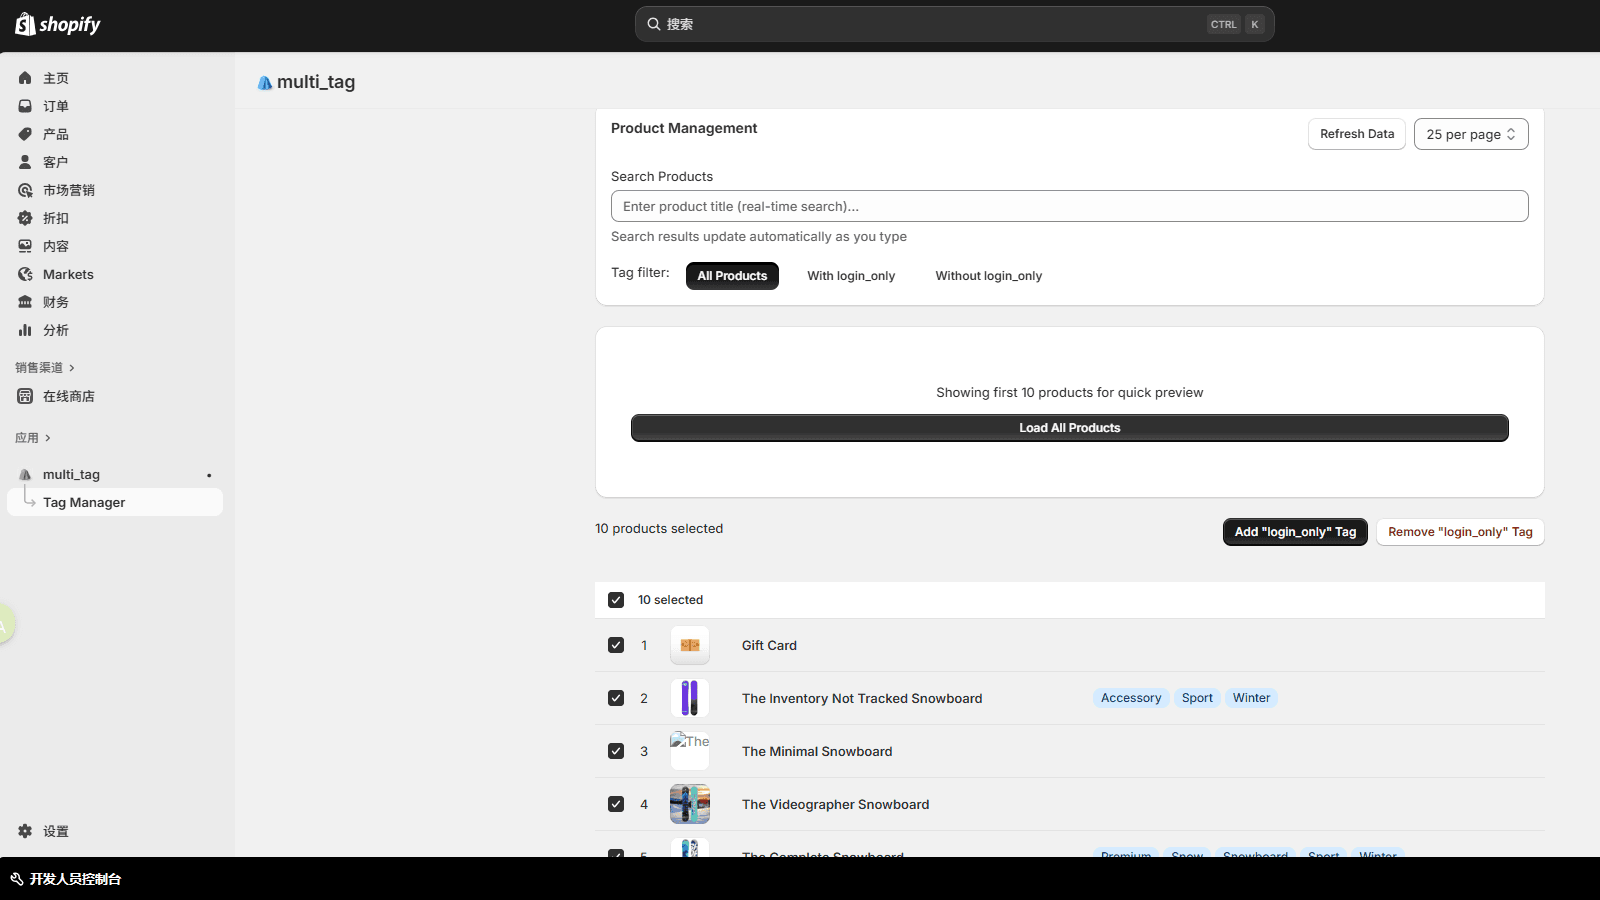1600x900 pixels.
Task: Click the settings gear icon
Action: click(x=25, y=831)
